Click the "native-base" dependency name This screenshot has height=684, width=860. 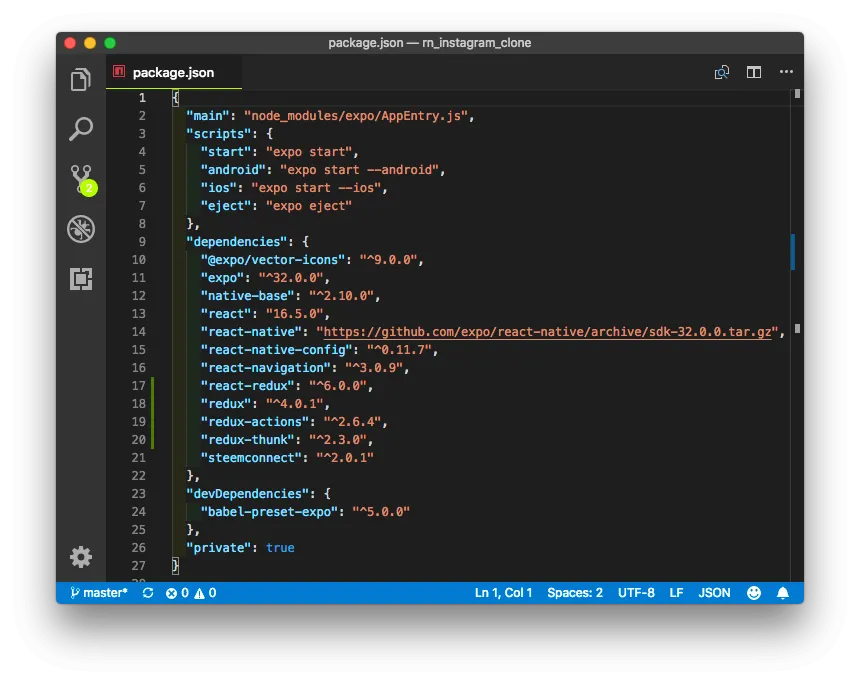point(247,296)
